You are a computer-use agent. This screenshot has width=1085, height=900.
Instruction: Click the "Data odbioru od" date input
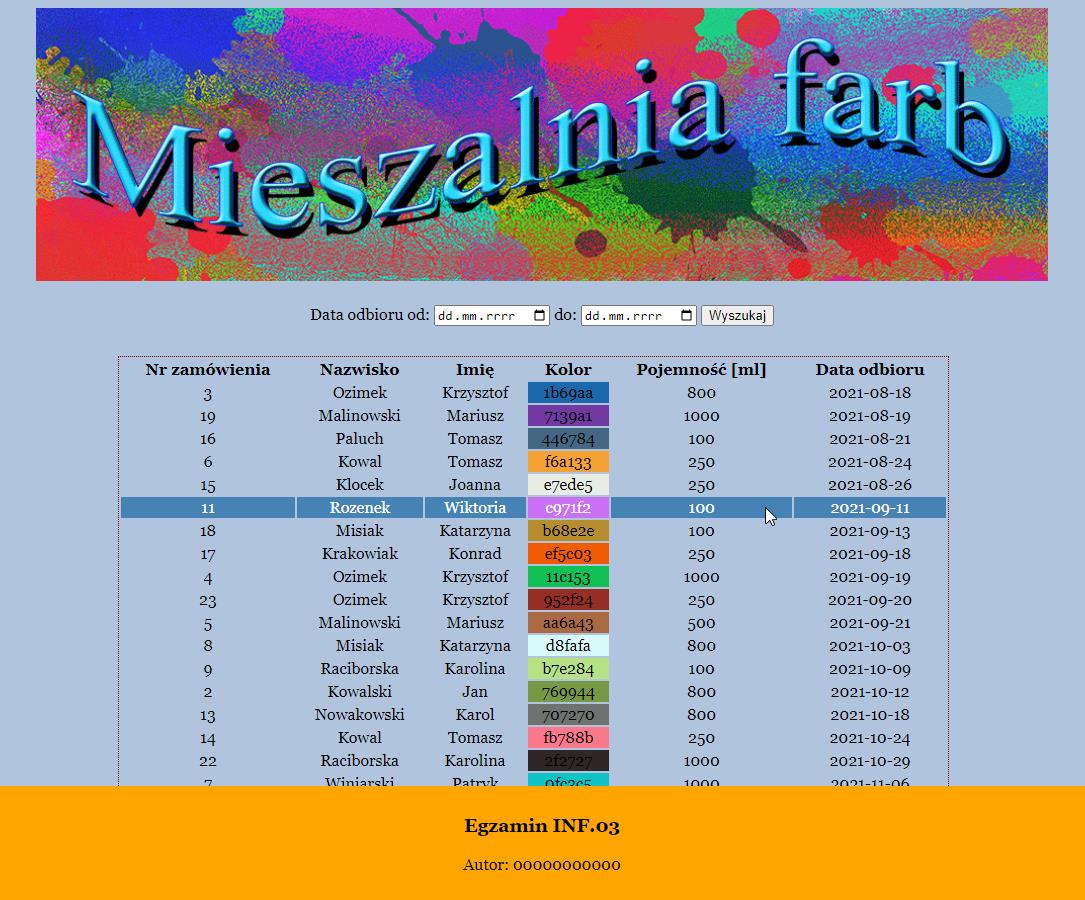pyautogui.click(x=480, y=314)
